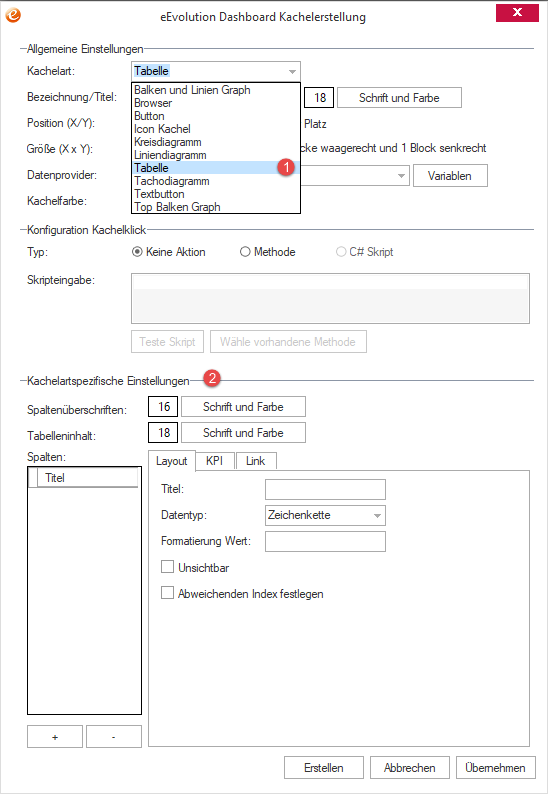Open Schrift und Farbe for Spaltenüberschriften

coord(243,407)
